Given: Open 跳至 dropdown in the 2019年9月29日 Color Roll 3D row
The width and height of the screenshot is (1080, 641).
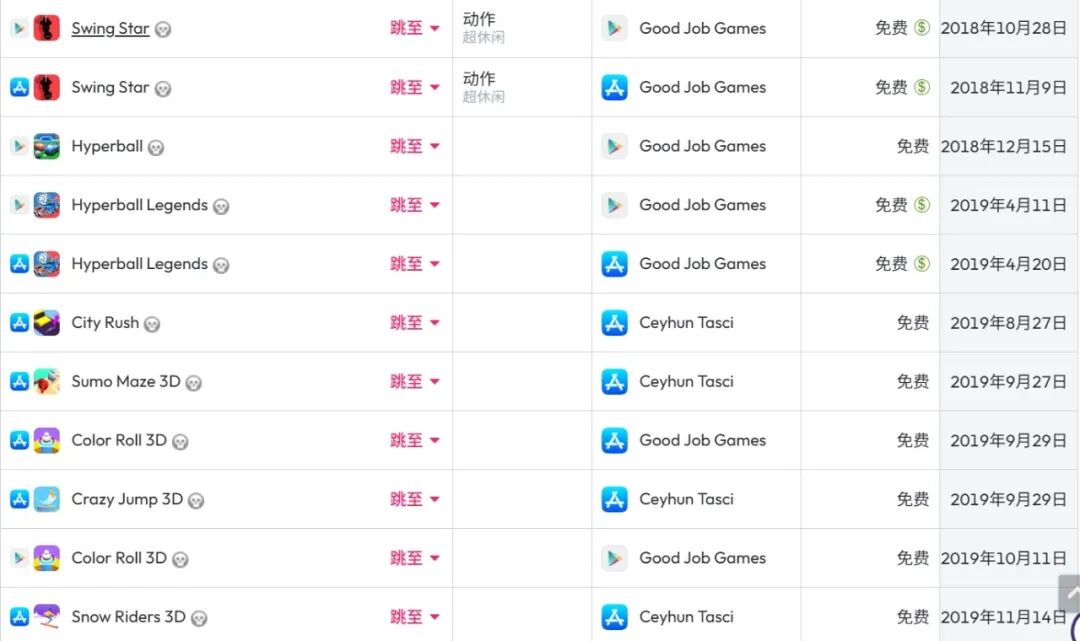Looking at the screenshot, I should click(x=415, y=440).
